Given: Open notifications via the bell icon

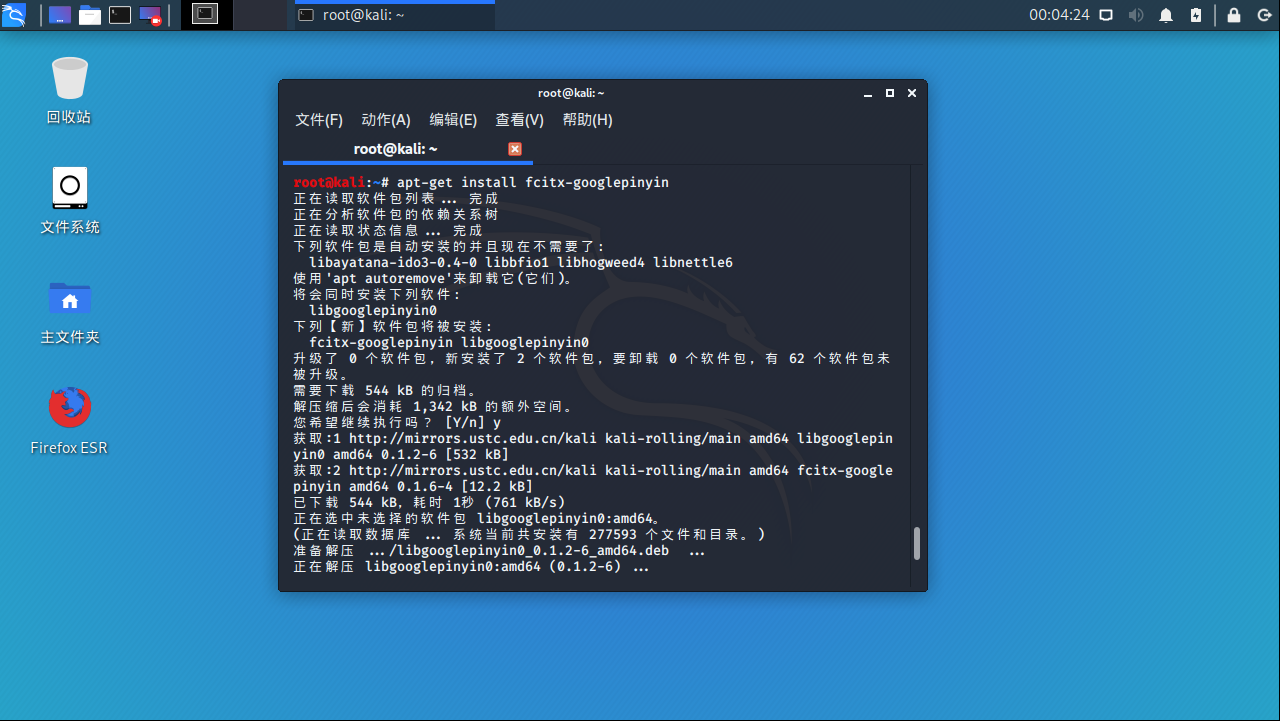Looking at the screenshot, I should (x=1165, y=15).
